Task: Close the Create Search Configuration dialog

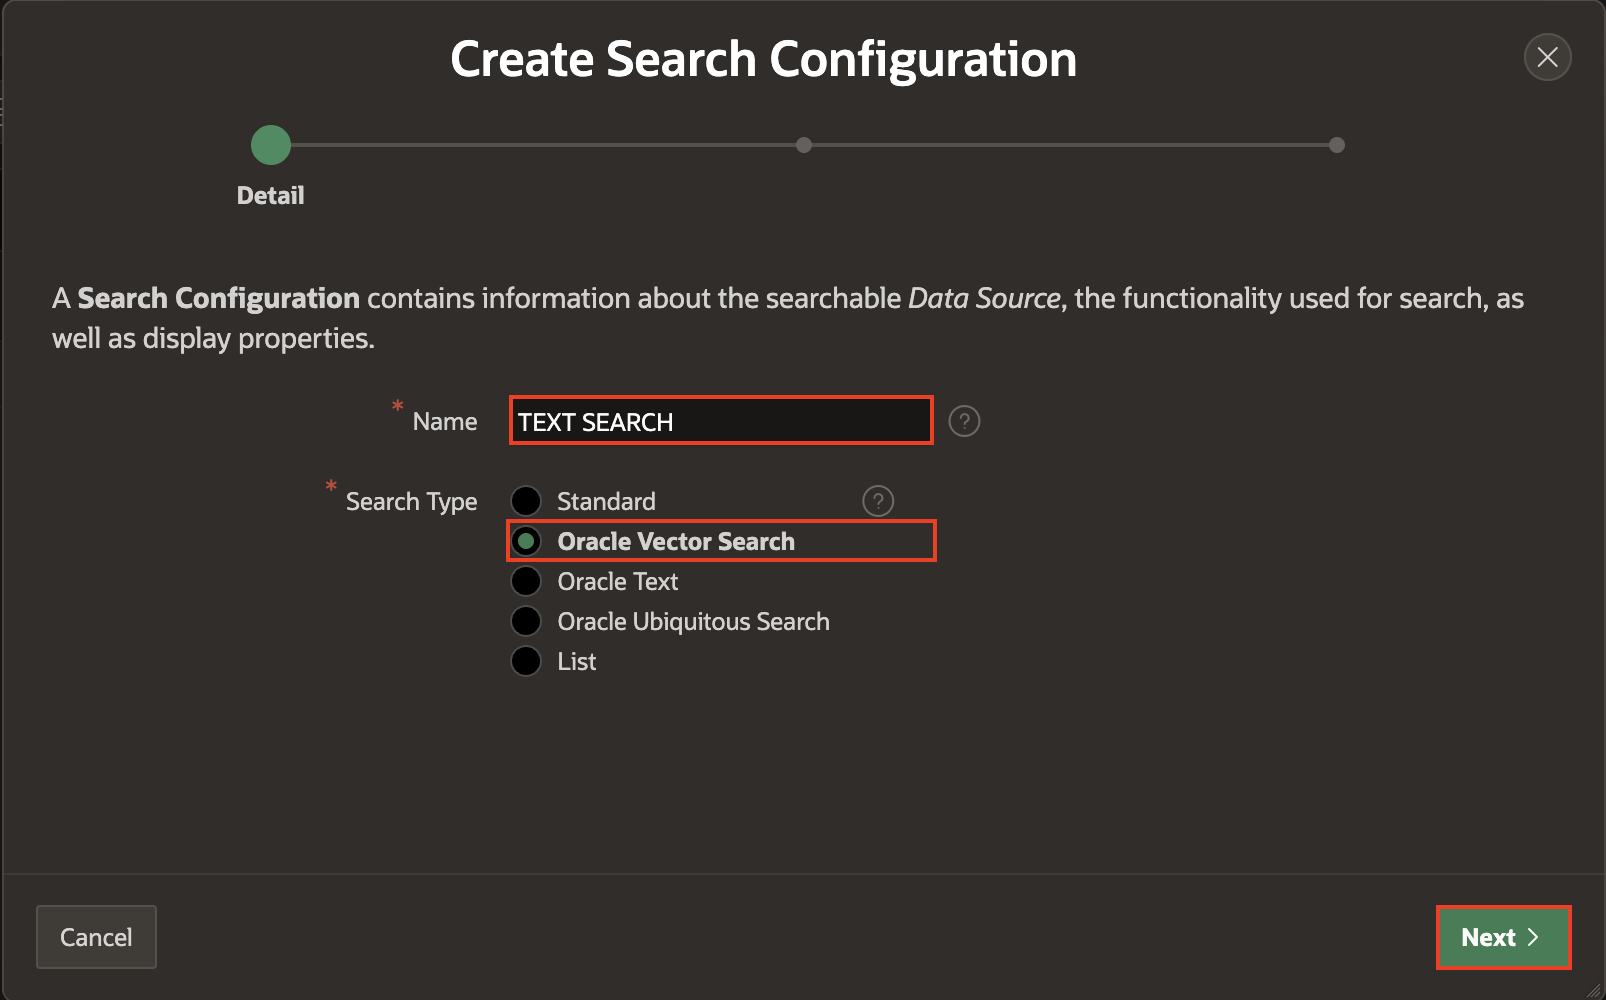Action: pos(1547,57)
